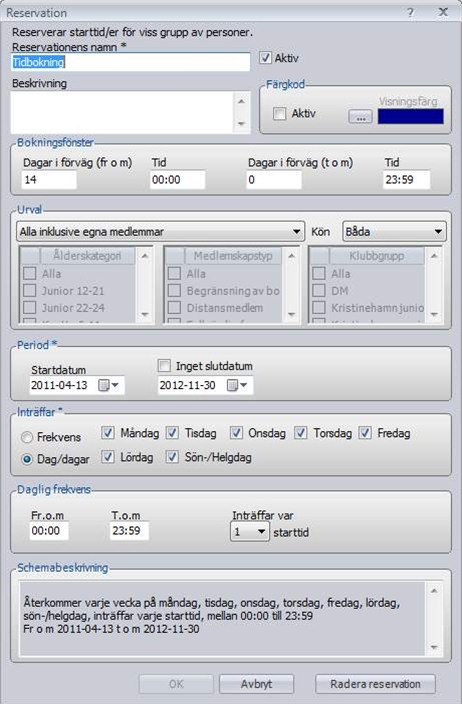462x704 pixels.
Task: Click the help question mark icon
Action: [x=410, y=13]
